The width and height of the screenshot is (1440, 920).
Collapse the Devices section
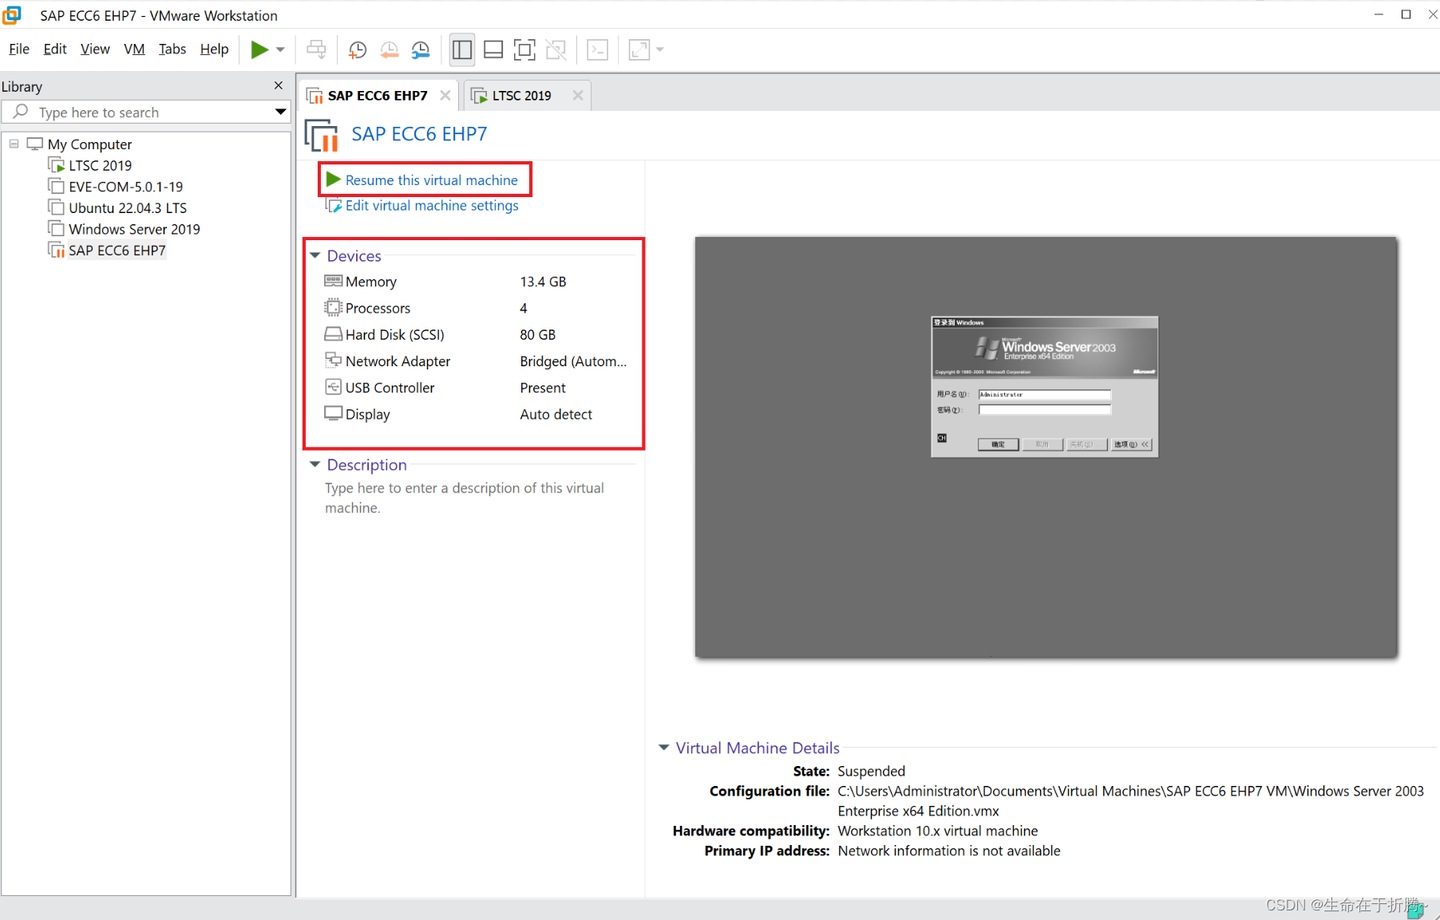click(315, 256)
